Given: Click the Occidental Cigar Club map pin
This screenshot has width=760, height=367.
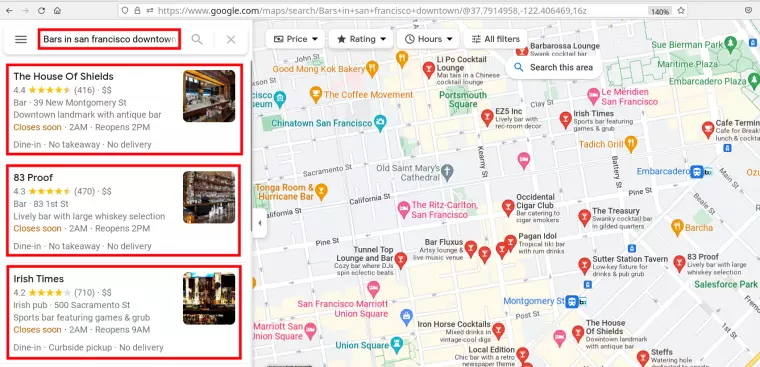Looking at the screenshot, I should click(x=508, y=207).
